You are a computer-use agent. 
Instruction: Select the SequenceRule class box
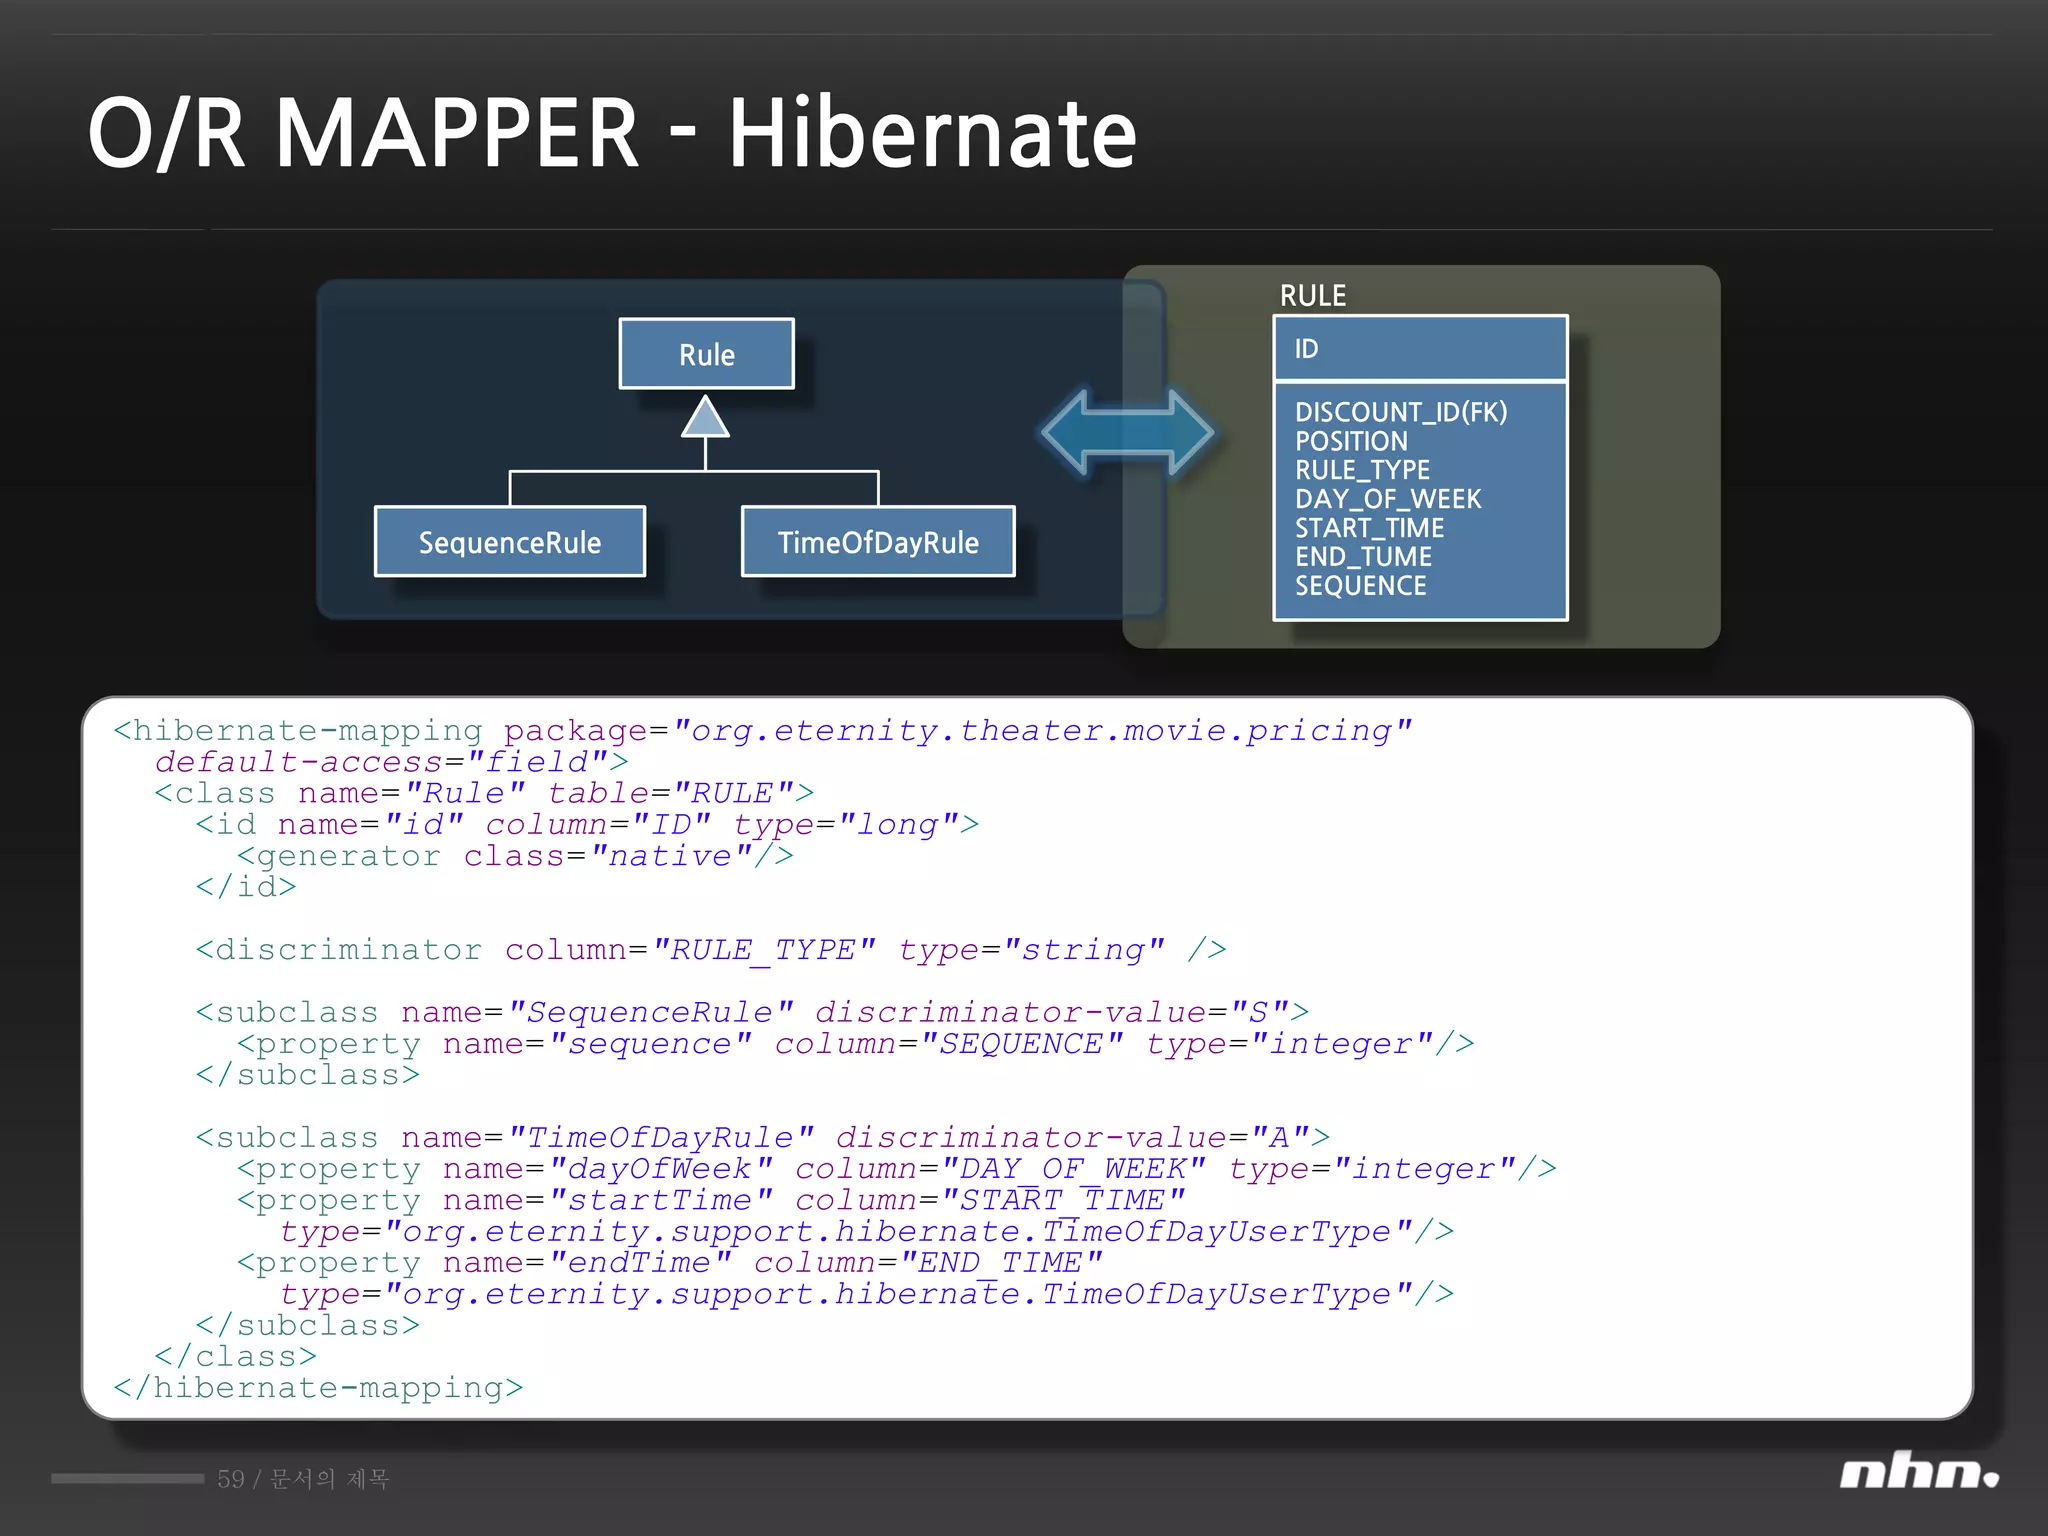(510, 542)
